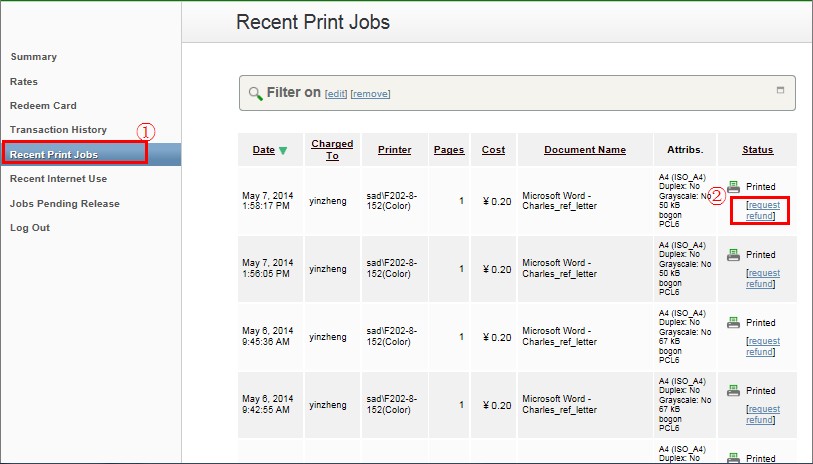Viewport: 813px width, 464px height.
Task: View Recent Internet Use
Action: click(x=58, y=179)
